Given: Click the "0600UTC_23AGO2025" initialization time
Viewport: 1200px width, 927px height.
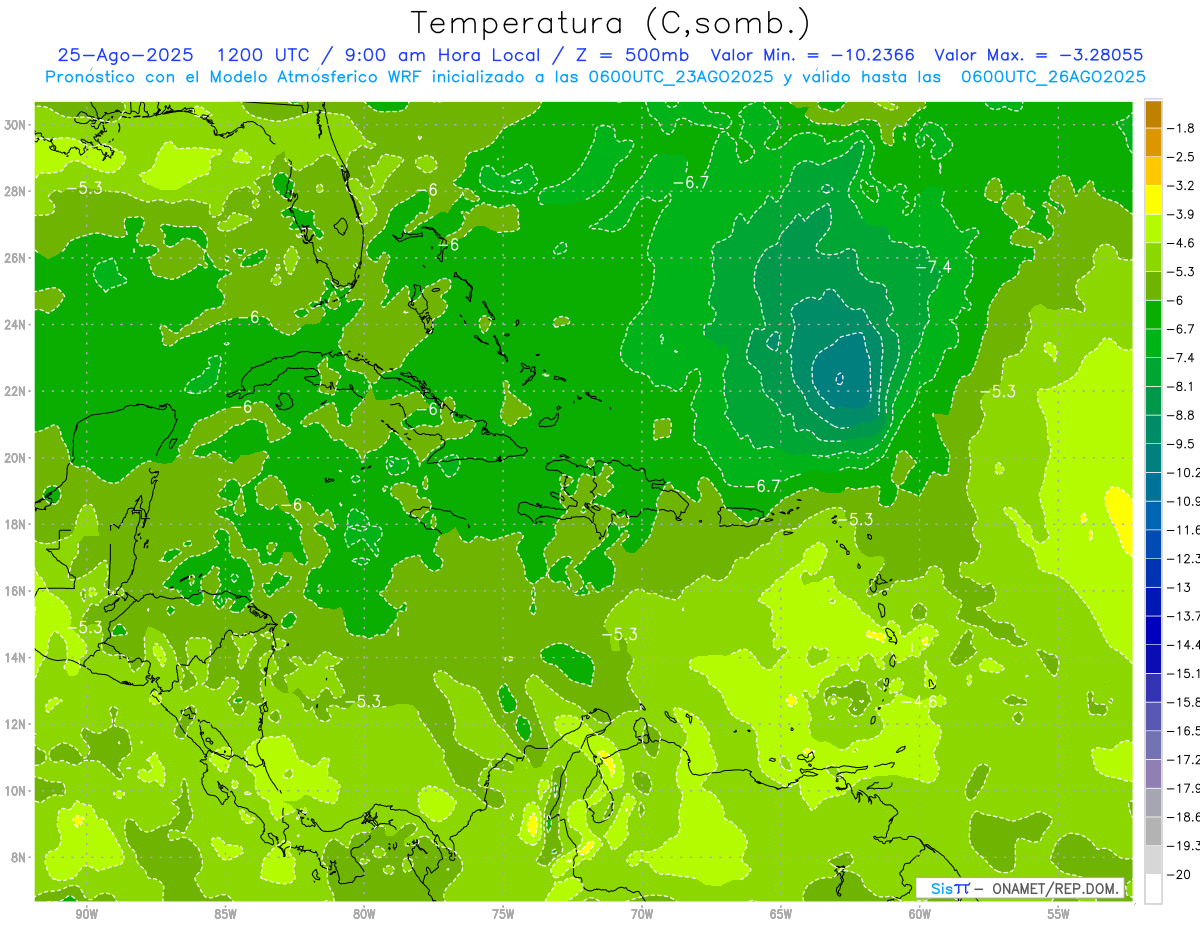Looking at the screenshot, I should (681, 77).
